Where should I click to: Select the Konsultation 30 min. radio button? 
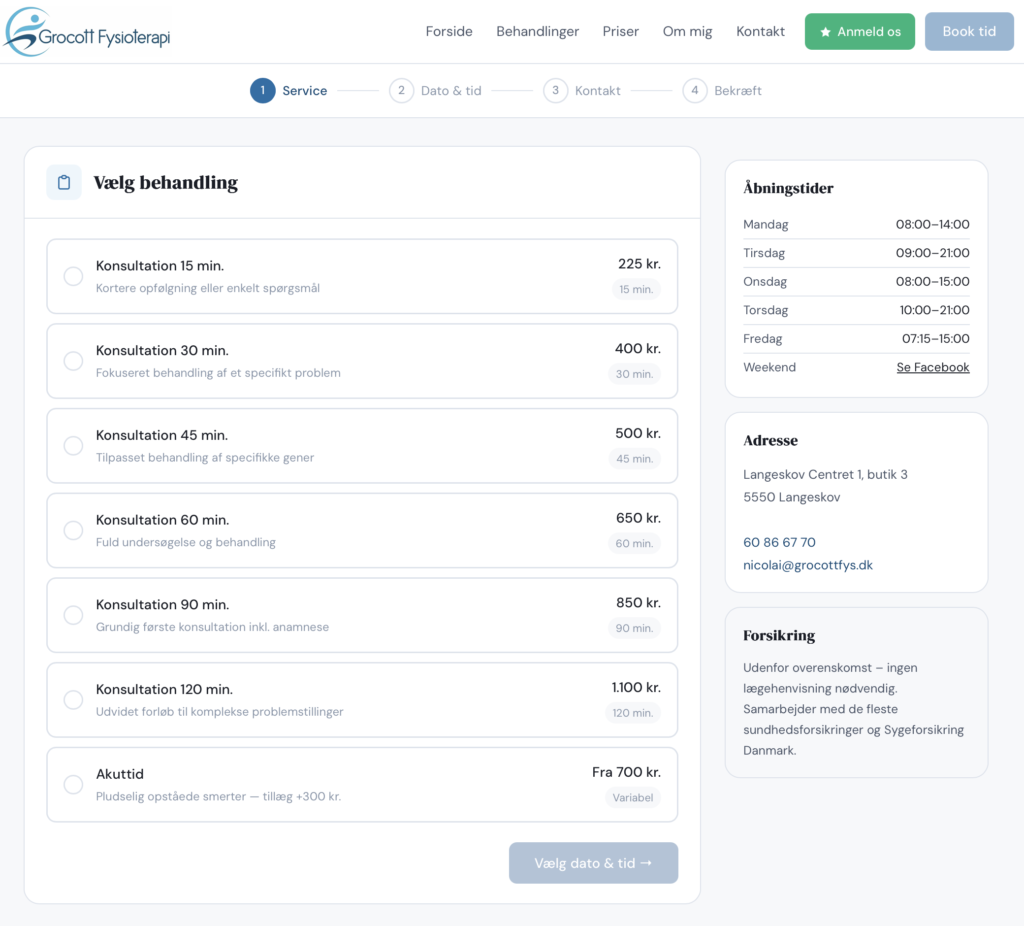[73, 361]
